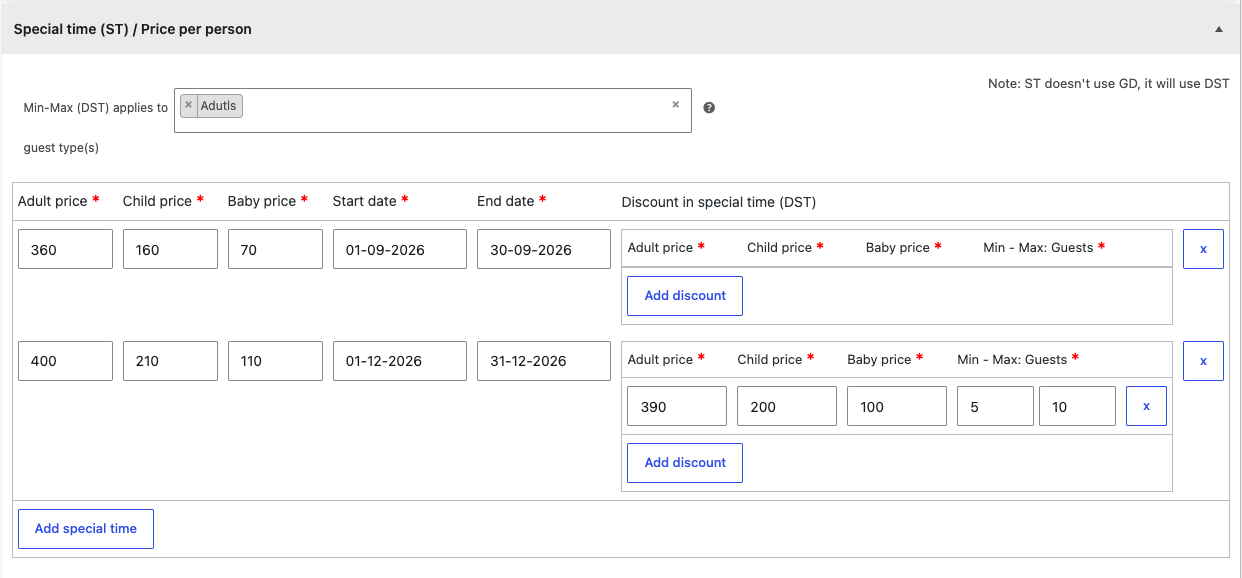Remove the Adutls tag from guest types
Viewport: 1242px width, 578px height.
pos(188,105)
